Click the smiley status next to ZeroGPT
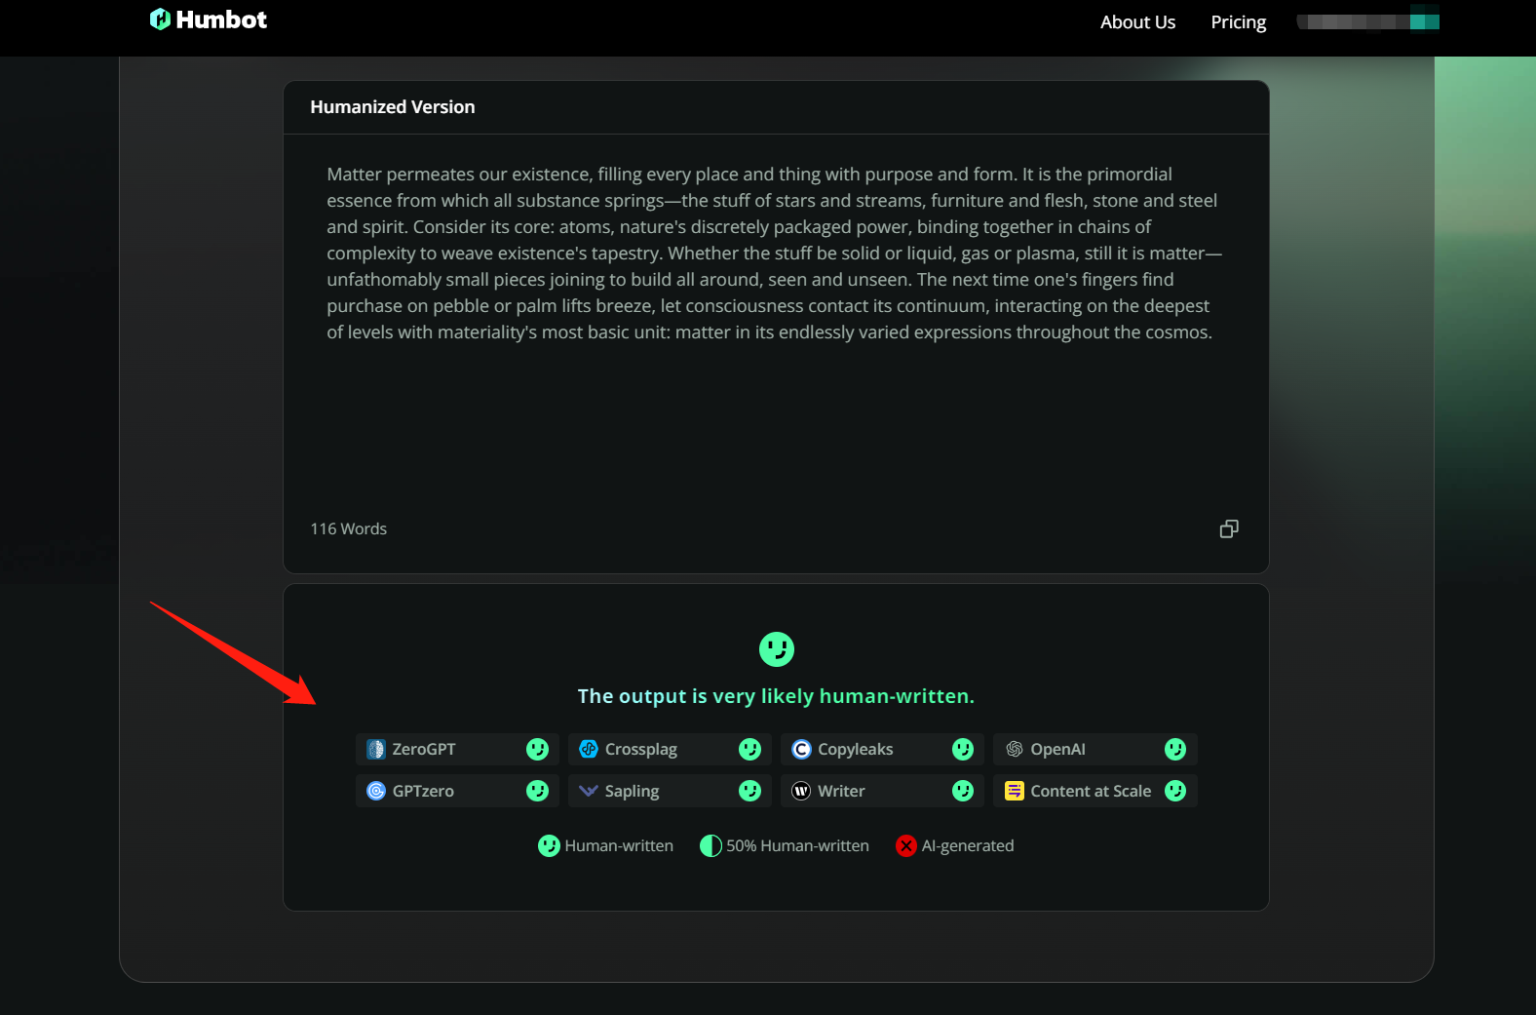Viewport: 1536px width, 1015px height. 537,749
